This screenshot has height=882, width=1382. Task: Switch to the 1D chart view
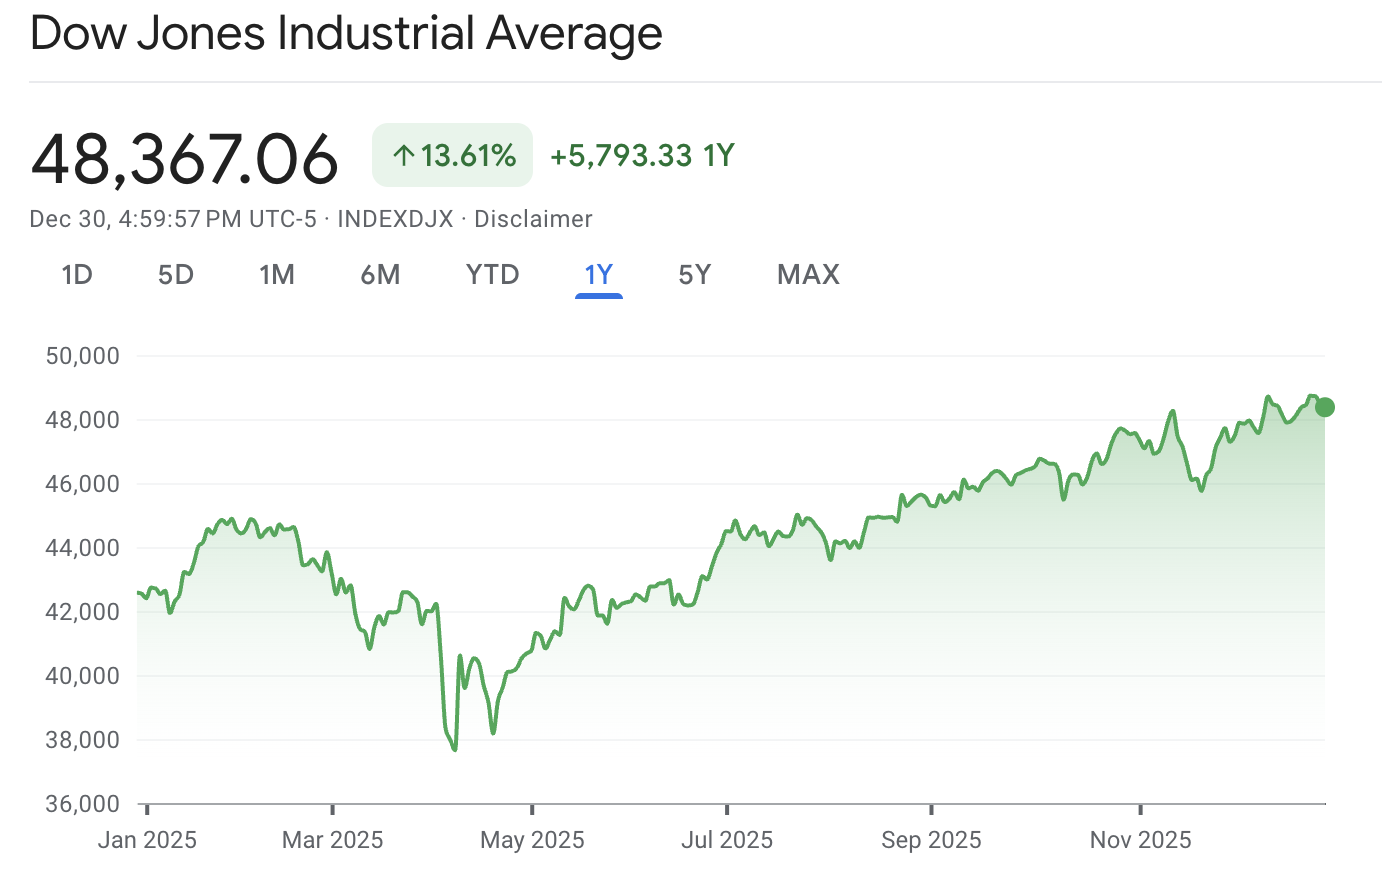coord(77,274)
